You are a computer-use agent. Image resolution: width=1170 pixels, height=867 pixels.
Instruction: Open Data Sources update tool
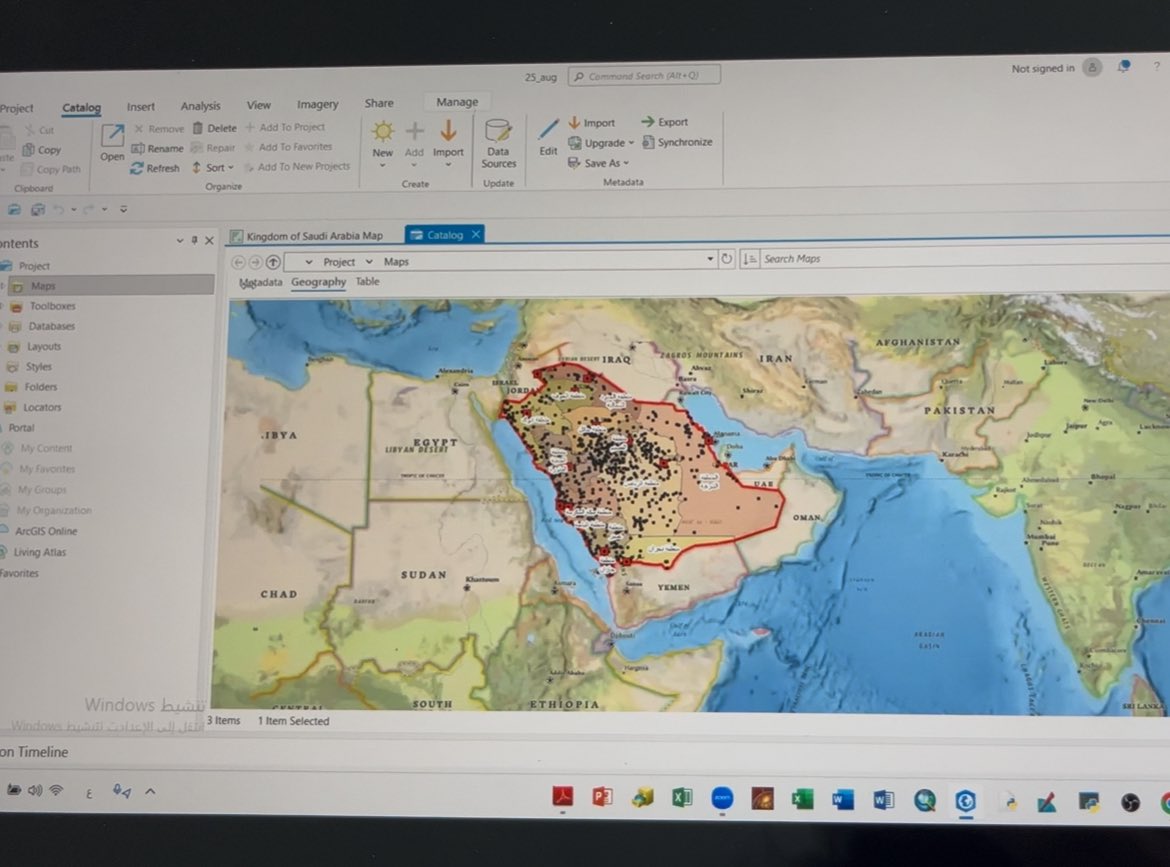pyautogui.click(x=498, y=144)
